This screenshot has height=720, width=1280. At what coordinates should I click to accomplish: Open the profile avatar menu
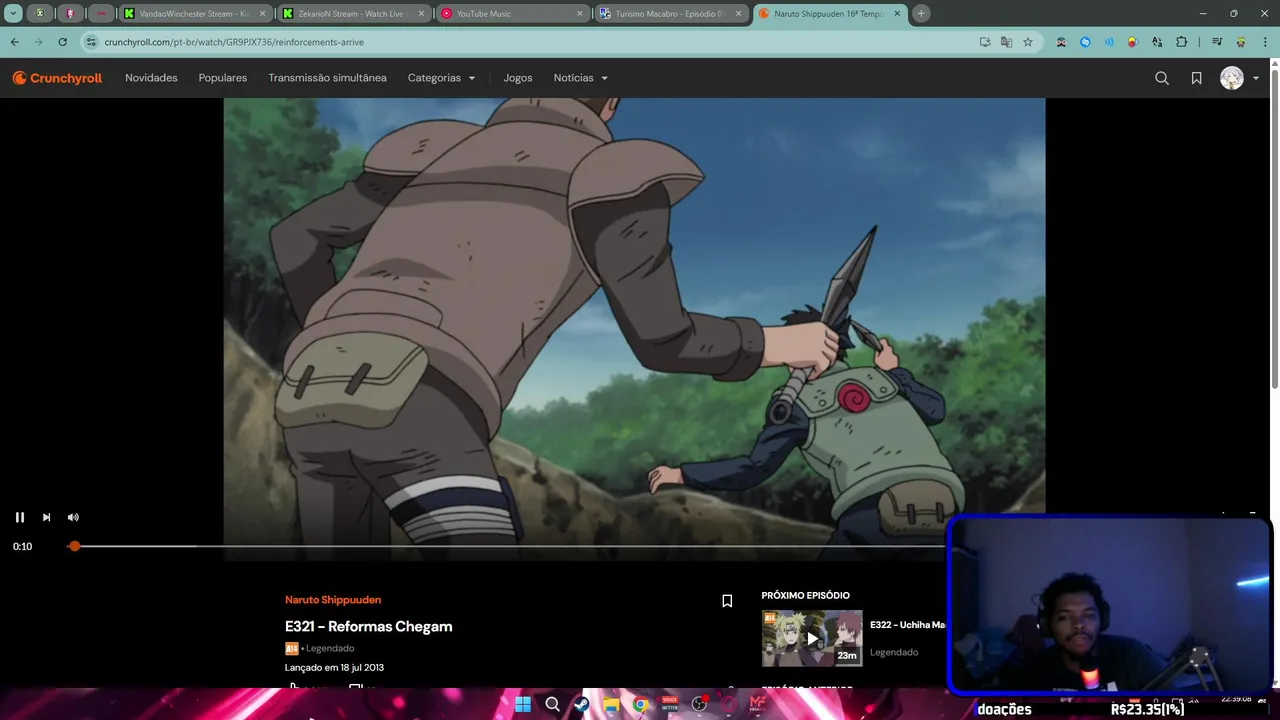click(x=1239, y=78)
